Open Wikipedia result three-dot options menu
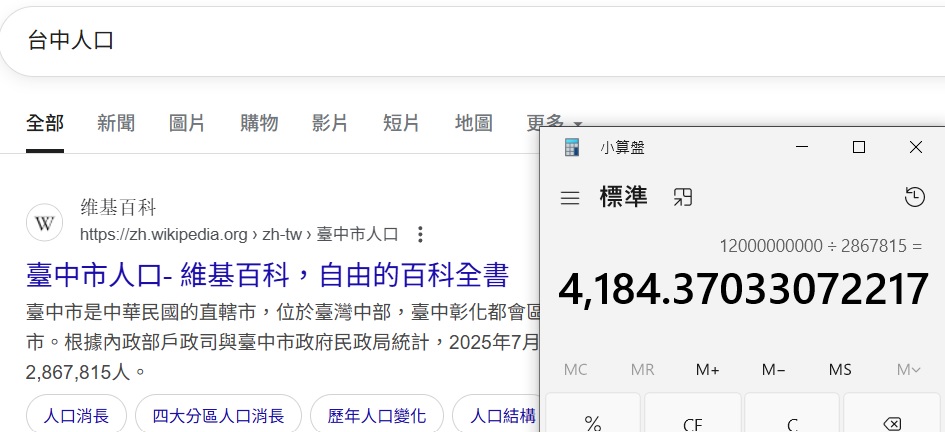Screen dimensions: 945x432 421,234
